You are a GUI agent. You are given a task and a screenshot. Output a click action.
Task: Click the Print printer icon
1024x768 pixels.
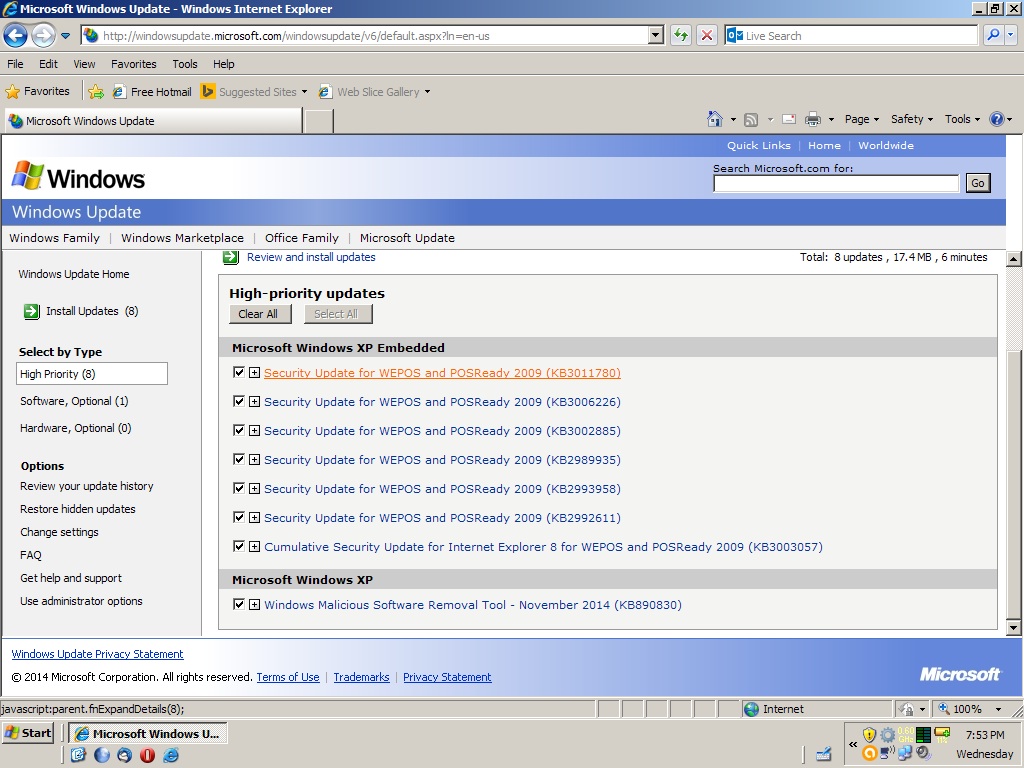click(x=812, y=119)
